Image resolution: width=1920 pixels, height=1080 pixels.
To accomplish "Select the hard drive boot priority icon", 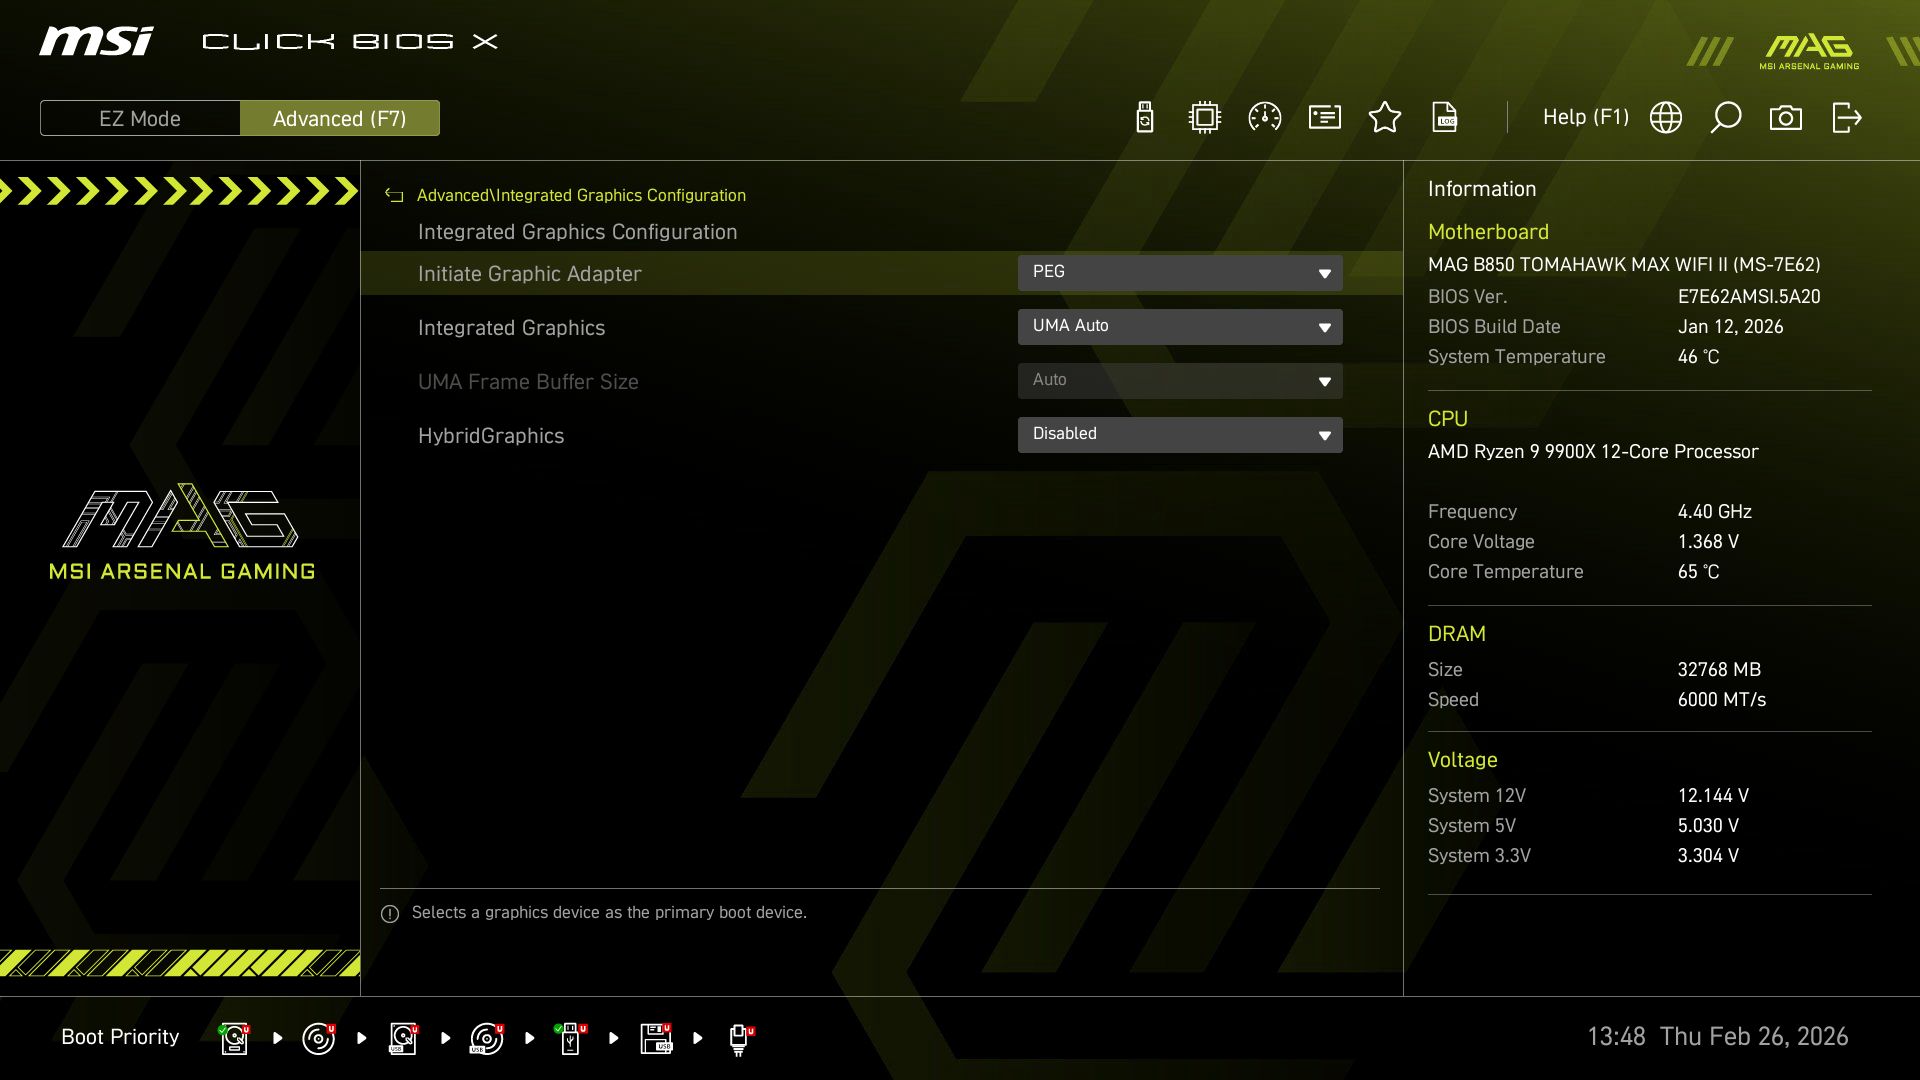I will [234, 1038].
